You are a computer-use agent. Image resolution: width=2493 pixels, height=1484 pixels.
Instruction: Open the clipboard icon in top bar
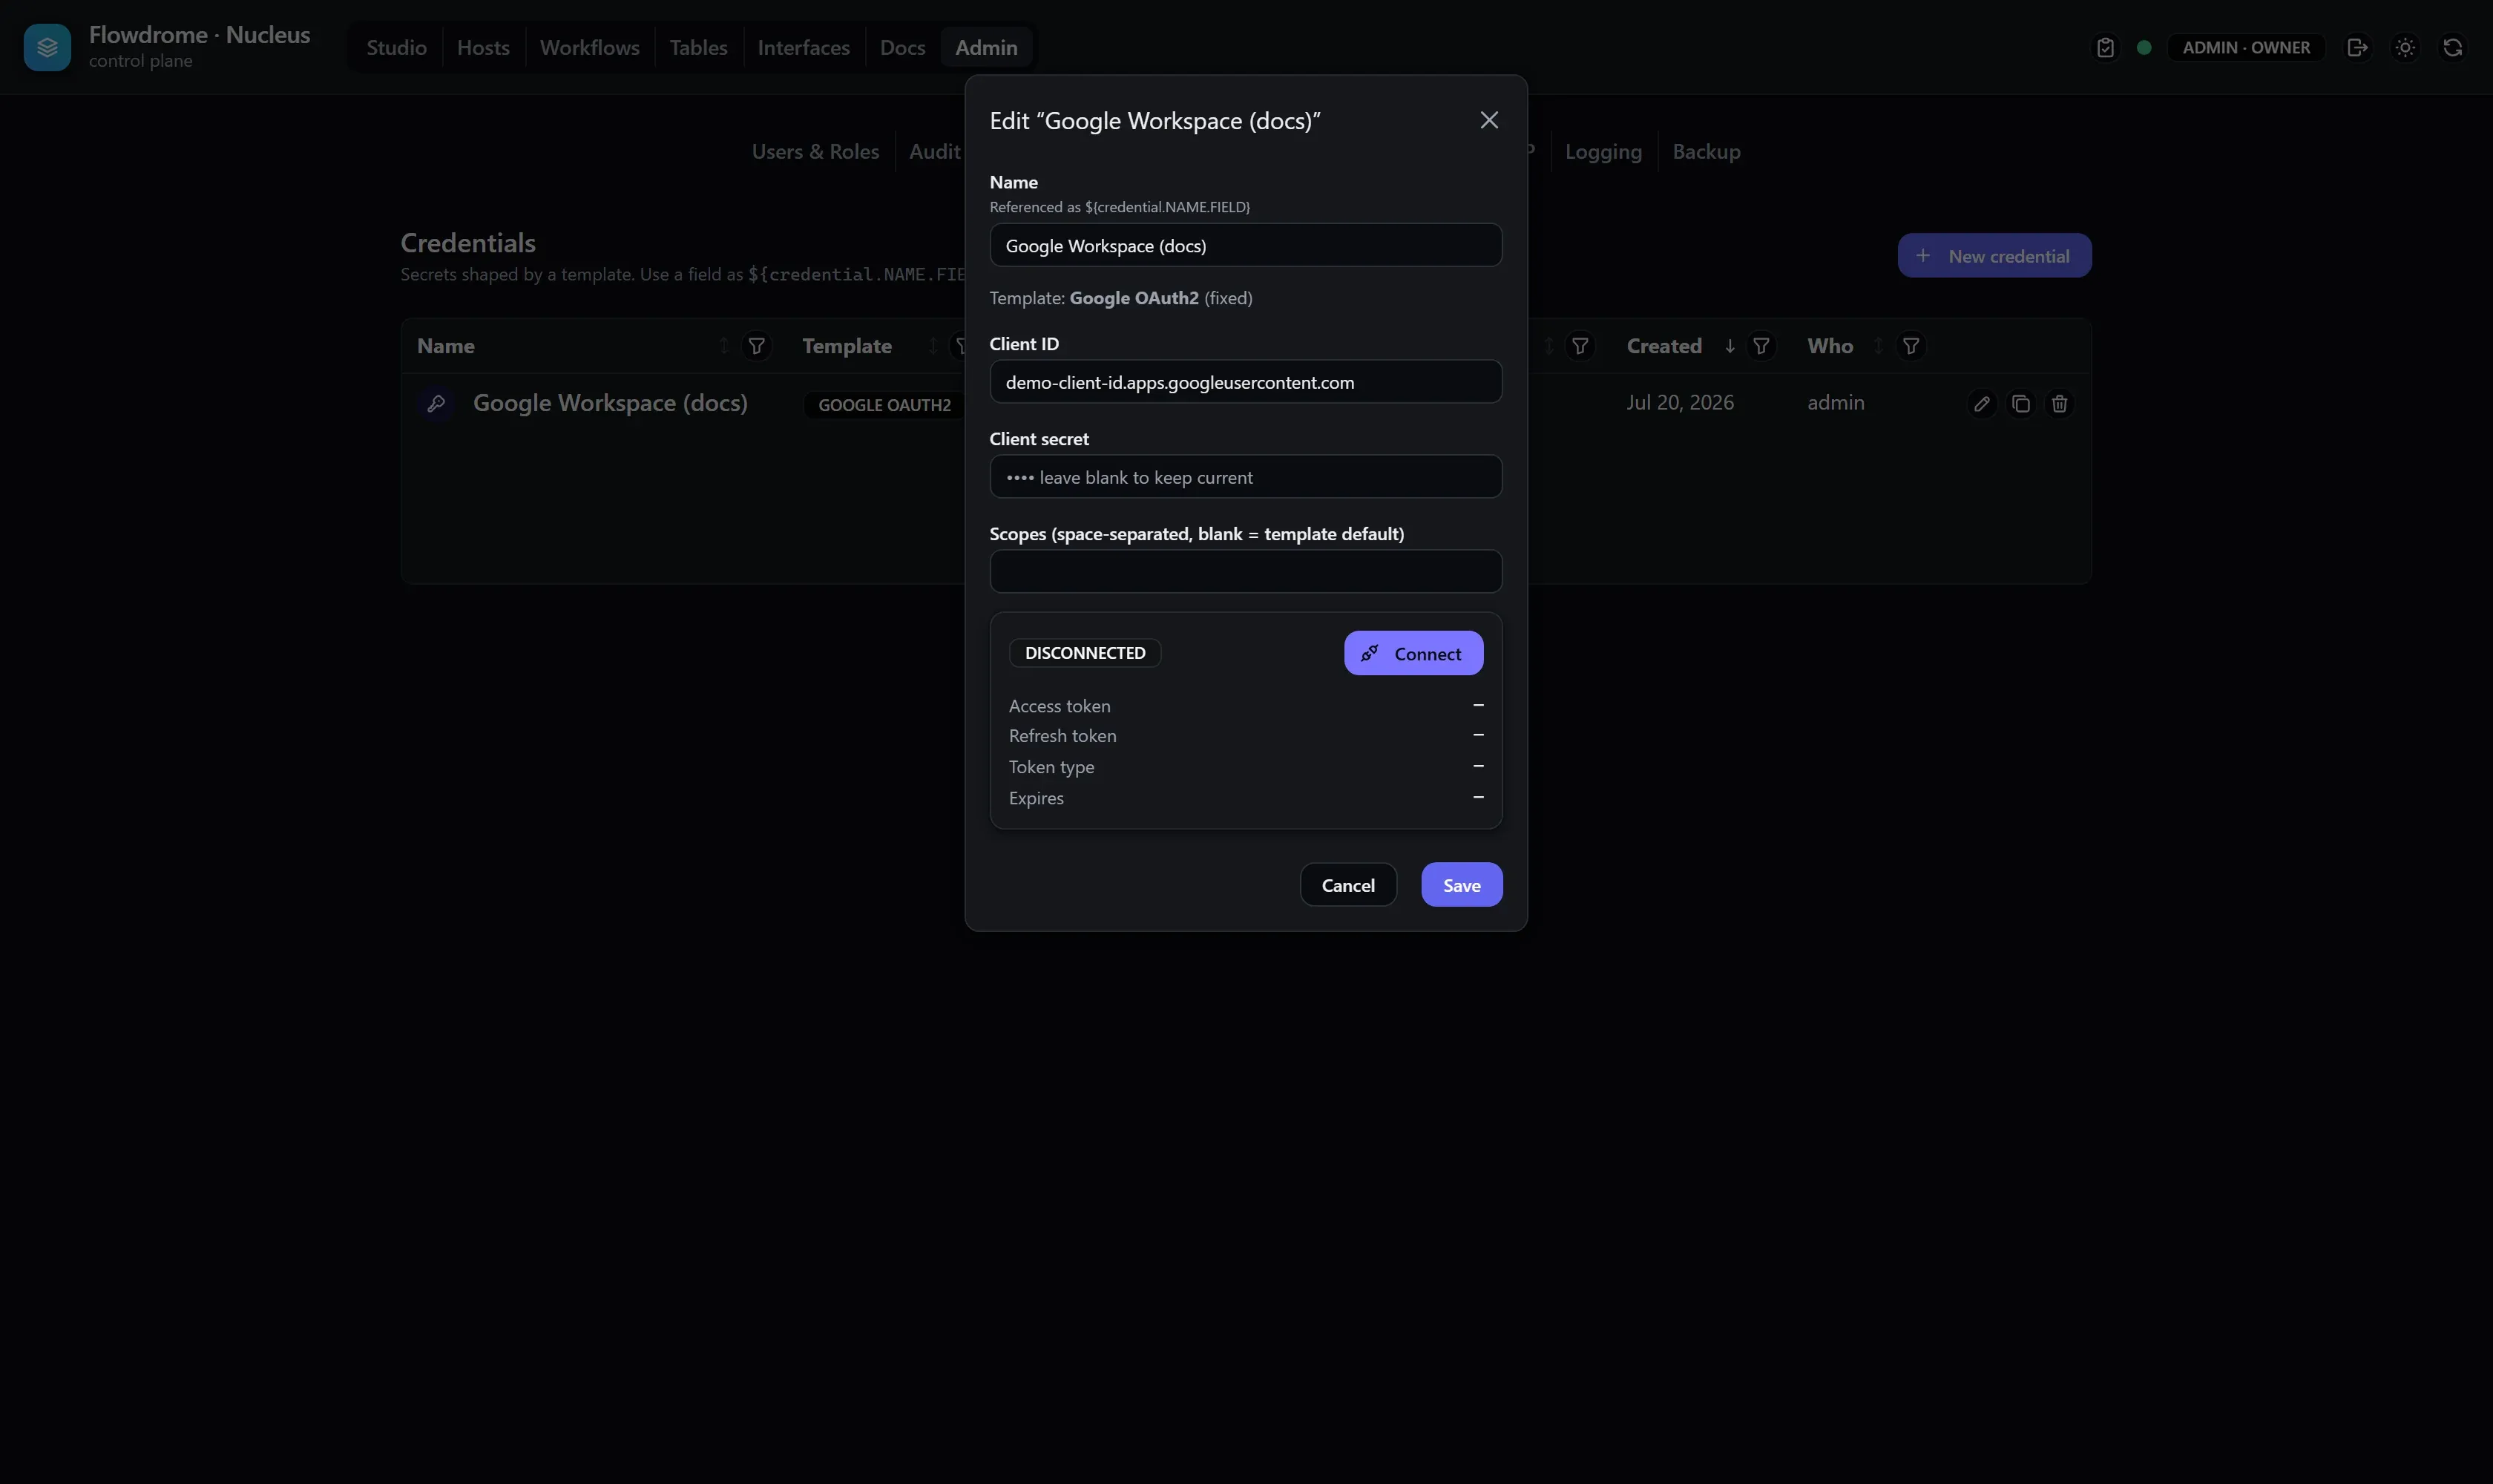click(x=2105, y=47)
